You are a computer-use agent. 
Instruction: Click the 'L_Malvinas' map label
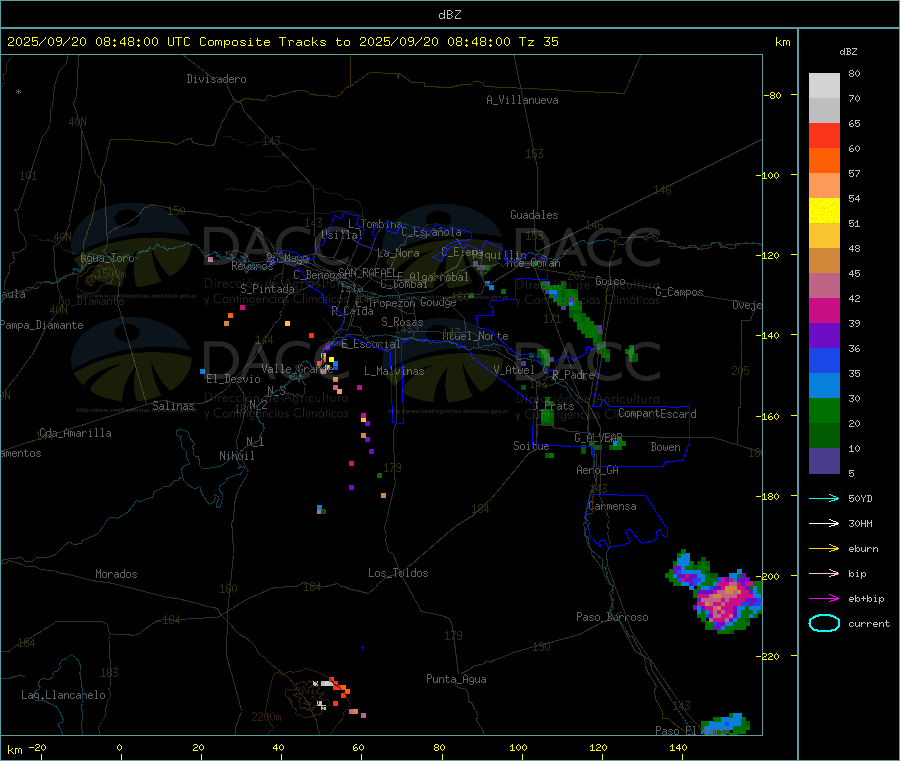394,371
